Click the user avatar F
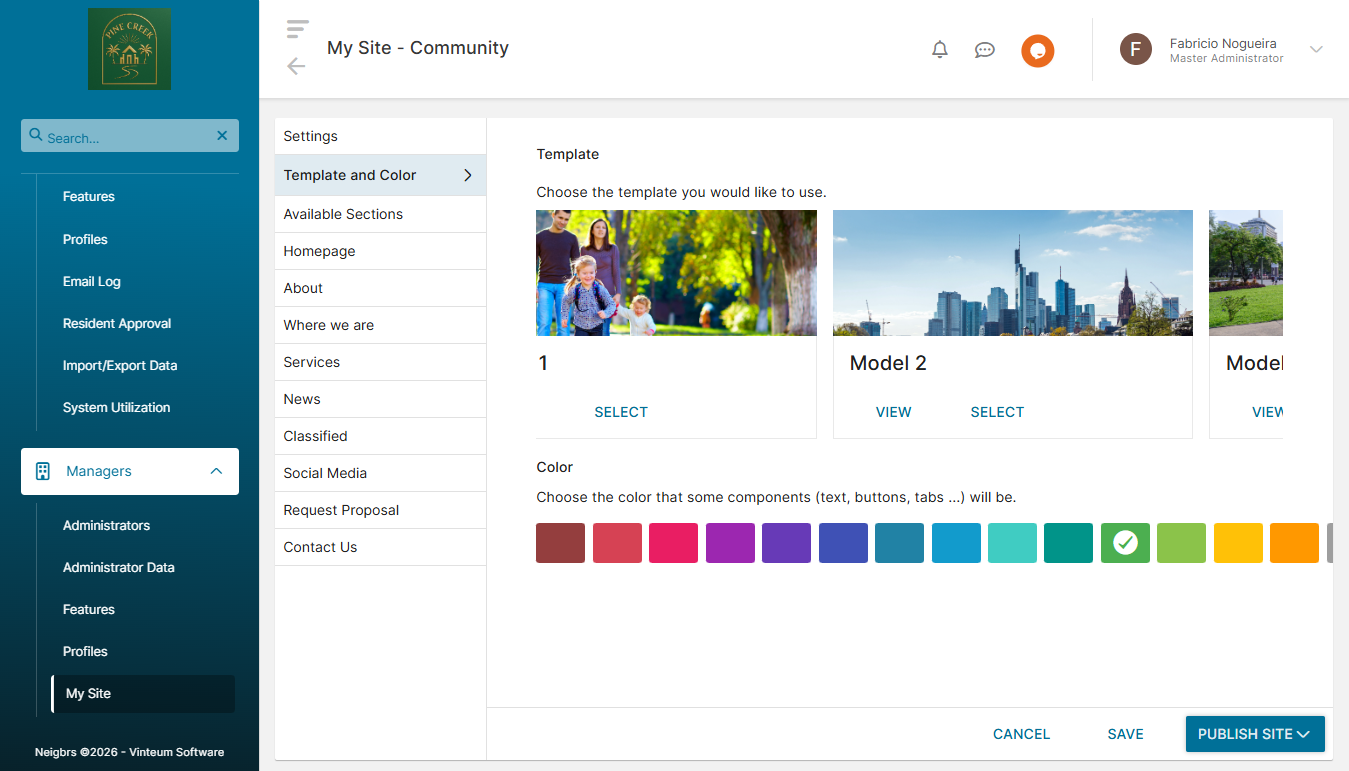1349x771 pixels. point(1135,49)
